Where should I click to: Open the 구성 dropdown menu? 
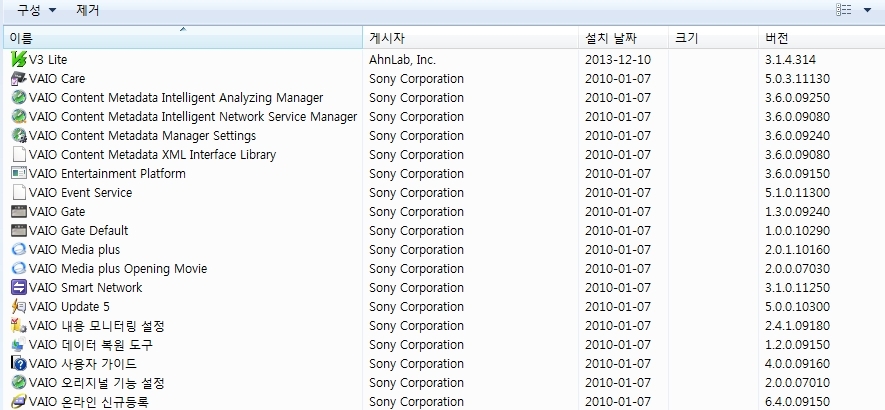[x=36, y=10]
